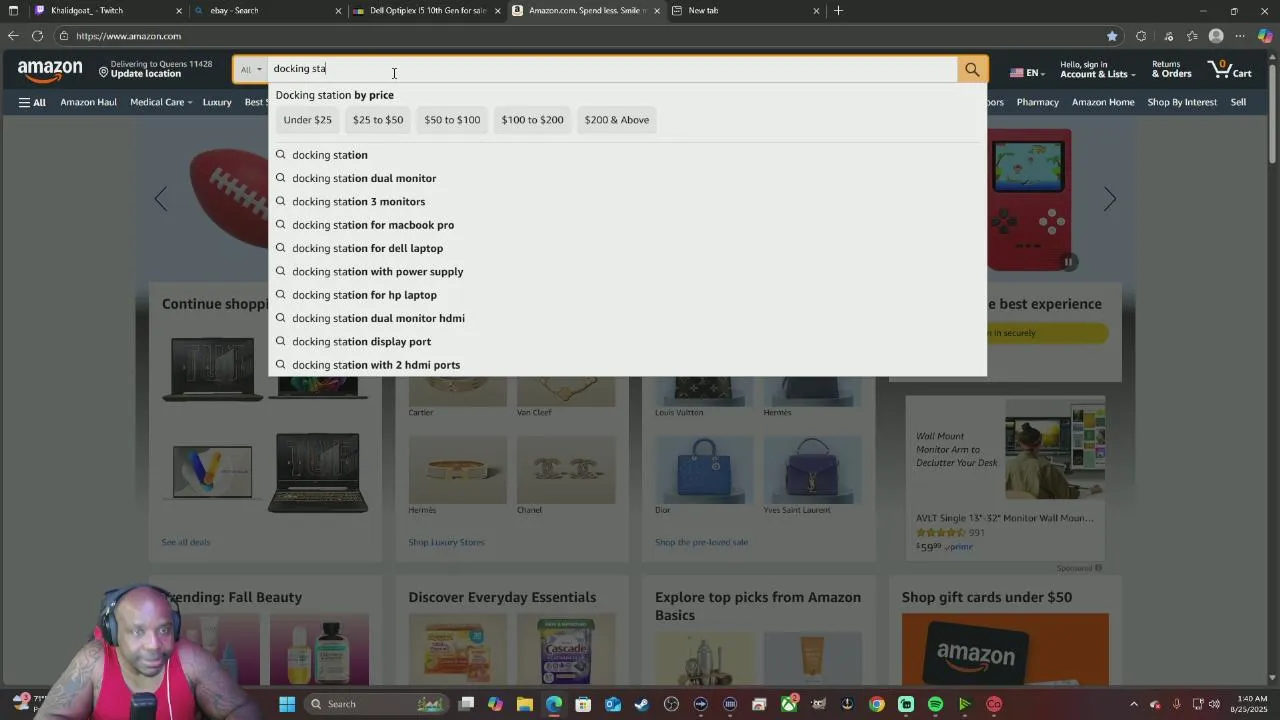The height and width of the screenshot is (720, 1280).
Task: Reload the page with refresh icon
Action: [x=37, y=36]
